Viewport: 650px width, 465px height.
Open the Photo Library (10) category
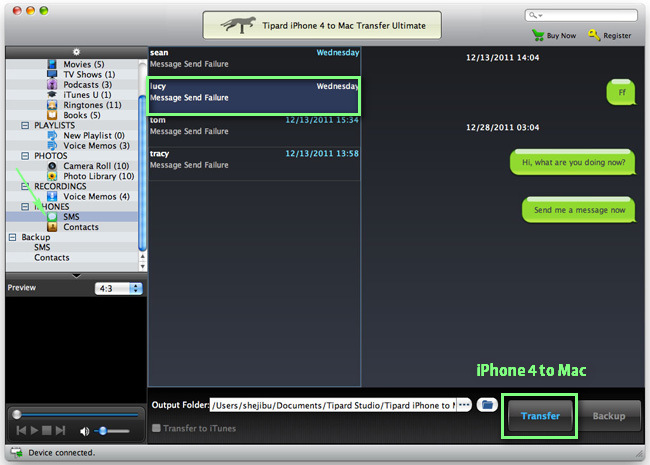pos(99,176)
